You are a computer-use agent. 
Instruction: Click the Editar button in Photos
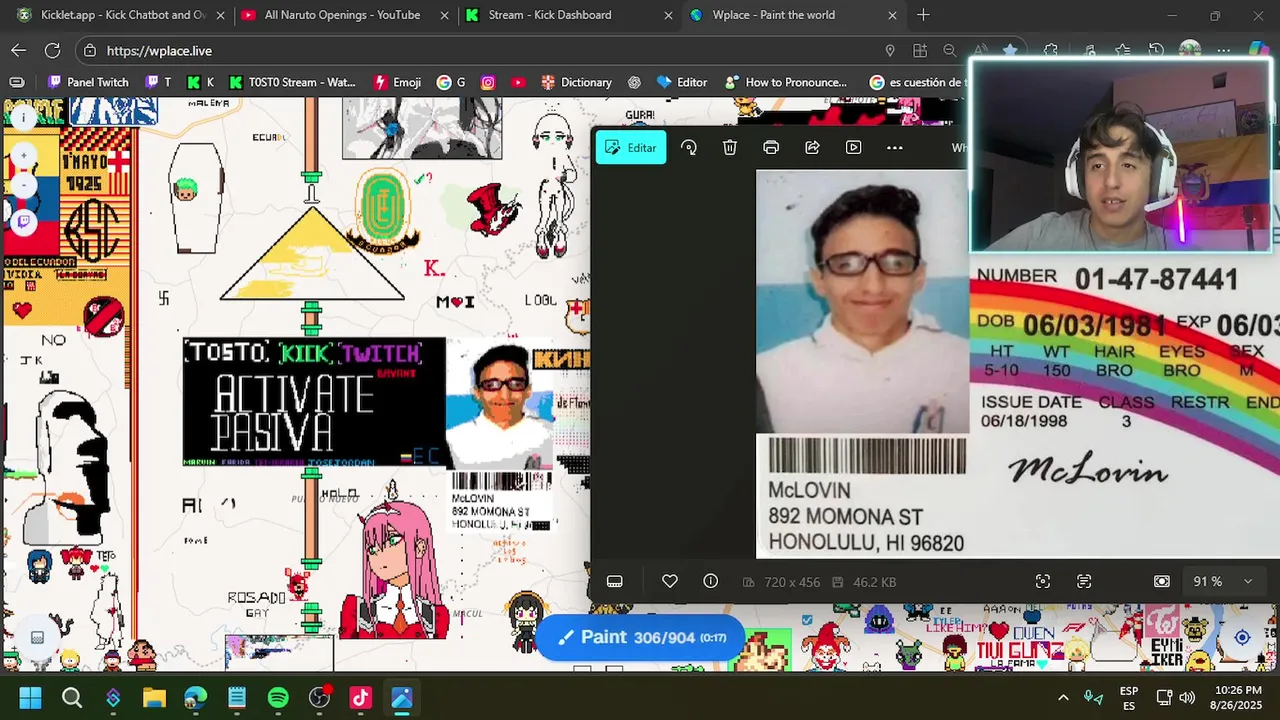click(x=631, y=148)
